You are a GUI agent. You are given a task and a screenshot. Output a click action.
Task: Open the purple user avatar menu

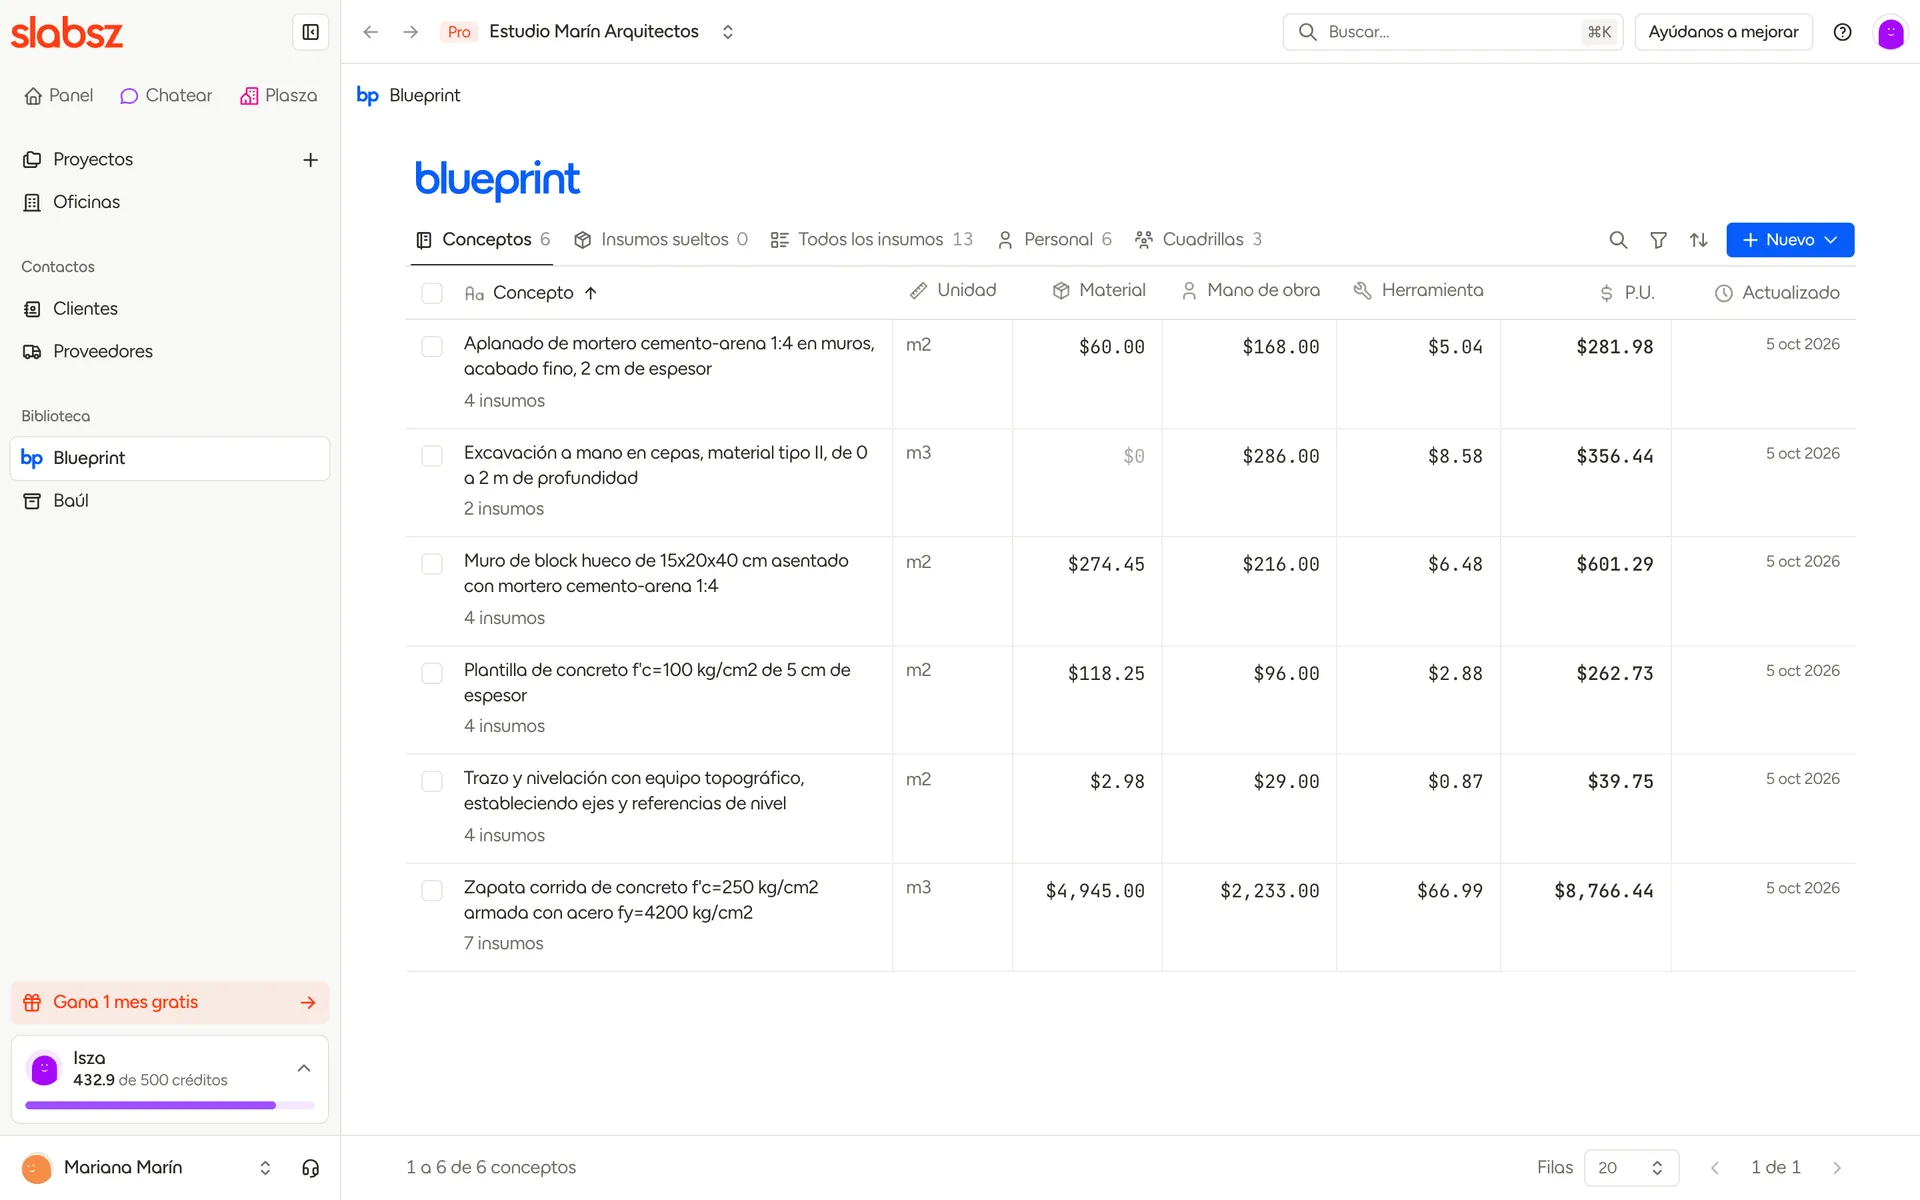(1890, 32)
